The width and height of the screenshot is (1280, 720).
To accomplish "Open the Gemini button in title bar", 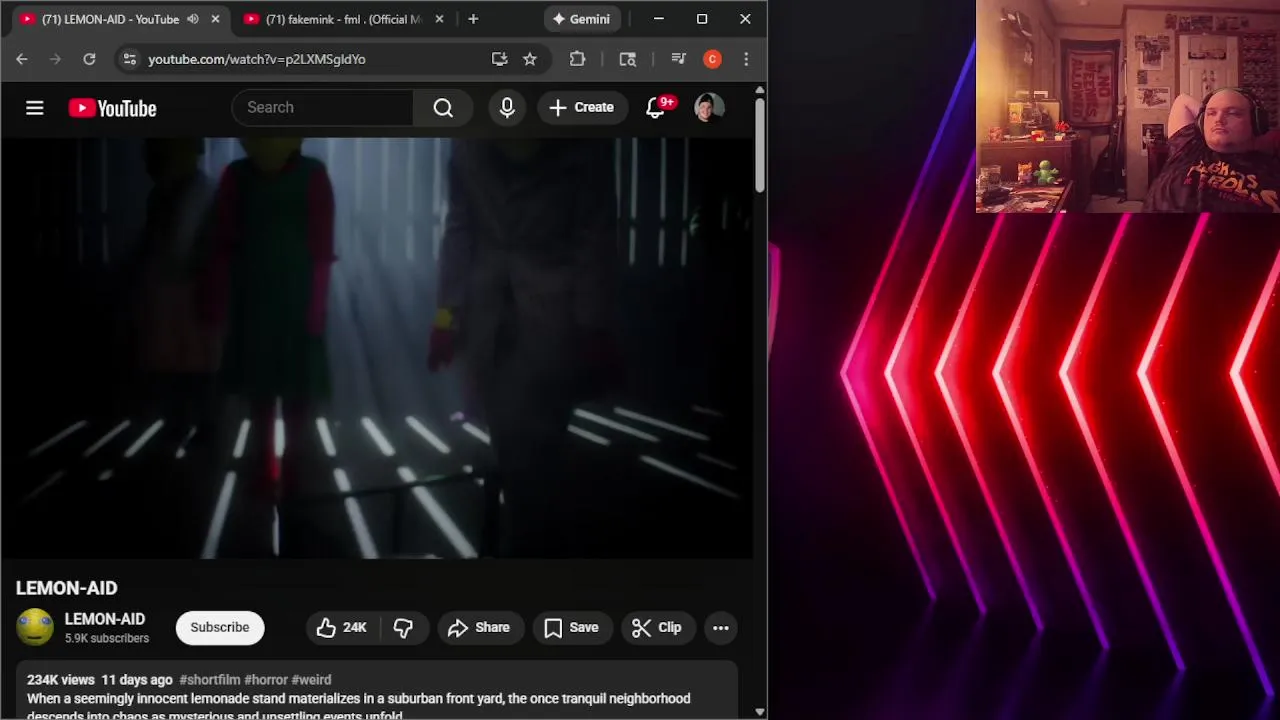I will 582,19.
